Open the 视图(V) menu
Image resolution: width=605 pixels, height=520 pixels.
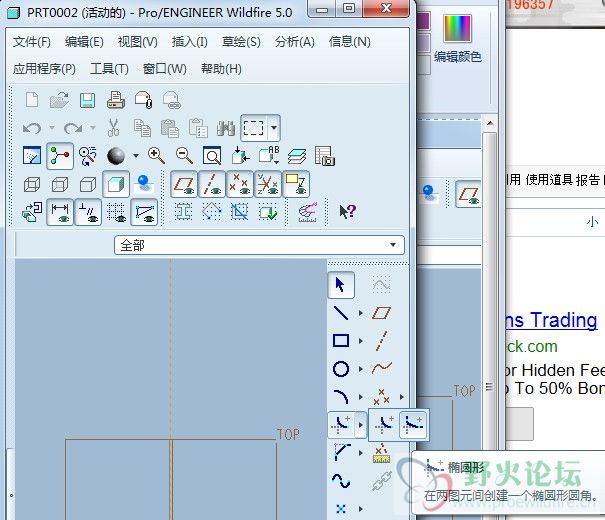click(x=138, y=42)
